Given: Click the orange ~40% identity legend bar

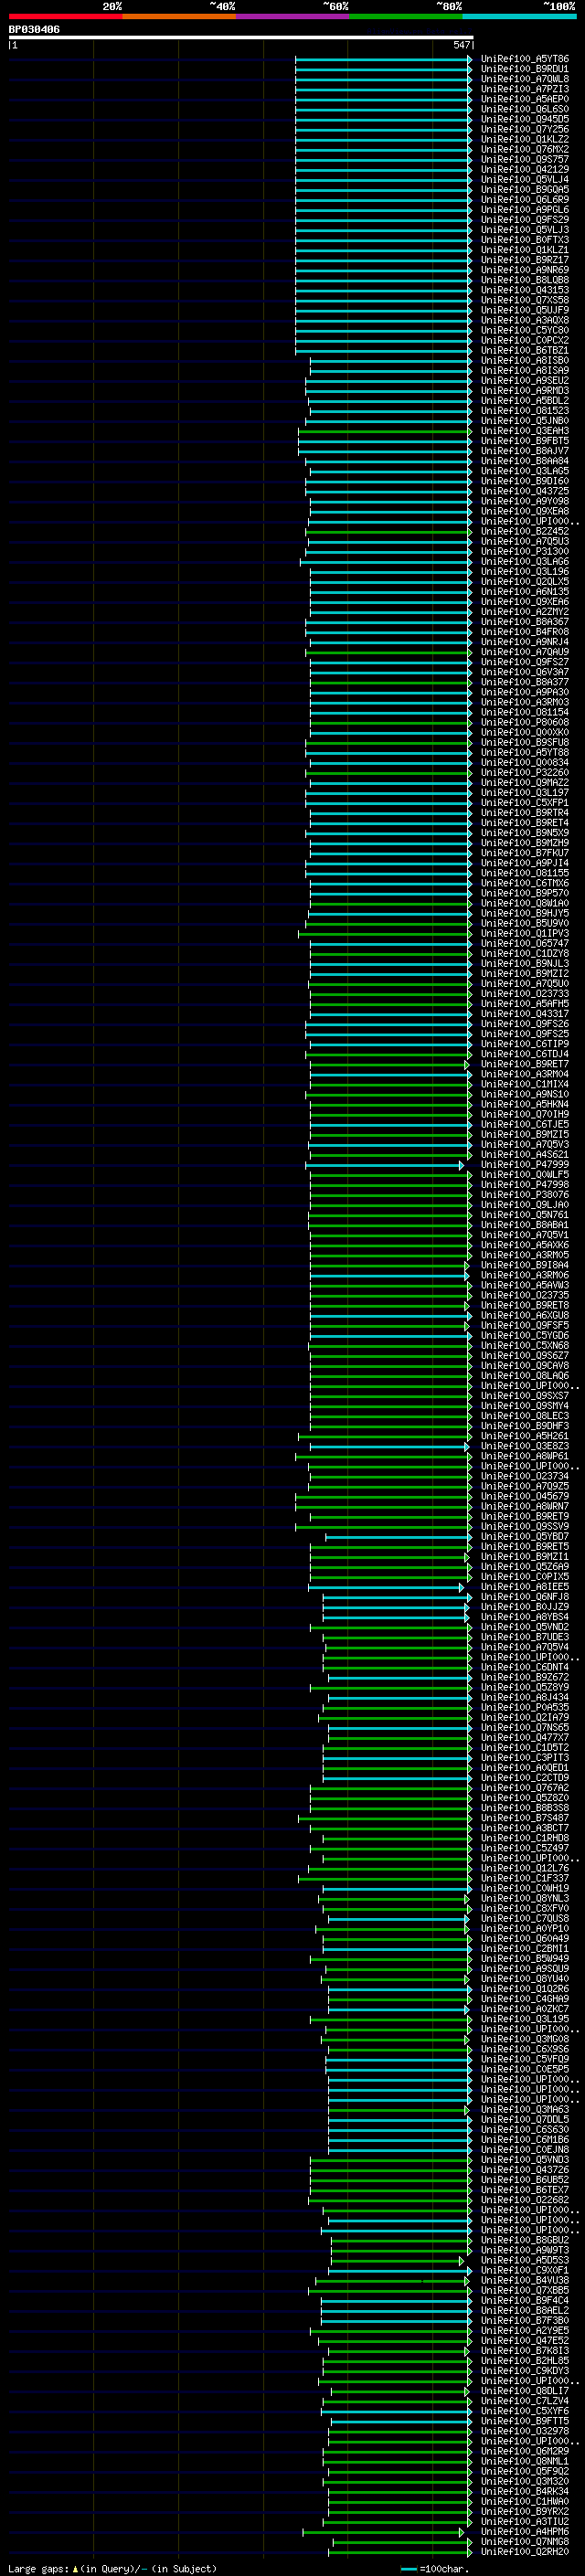Looking at the screenshot, I should pyautogui.click(x=179, y=16).
